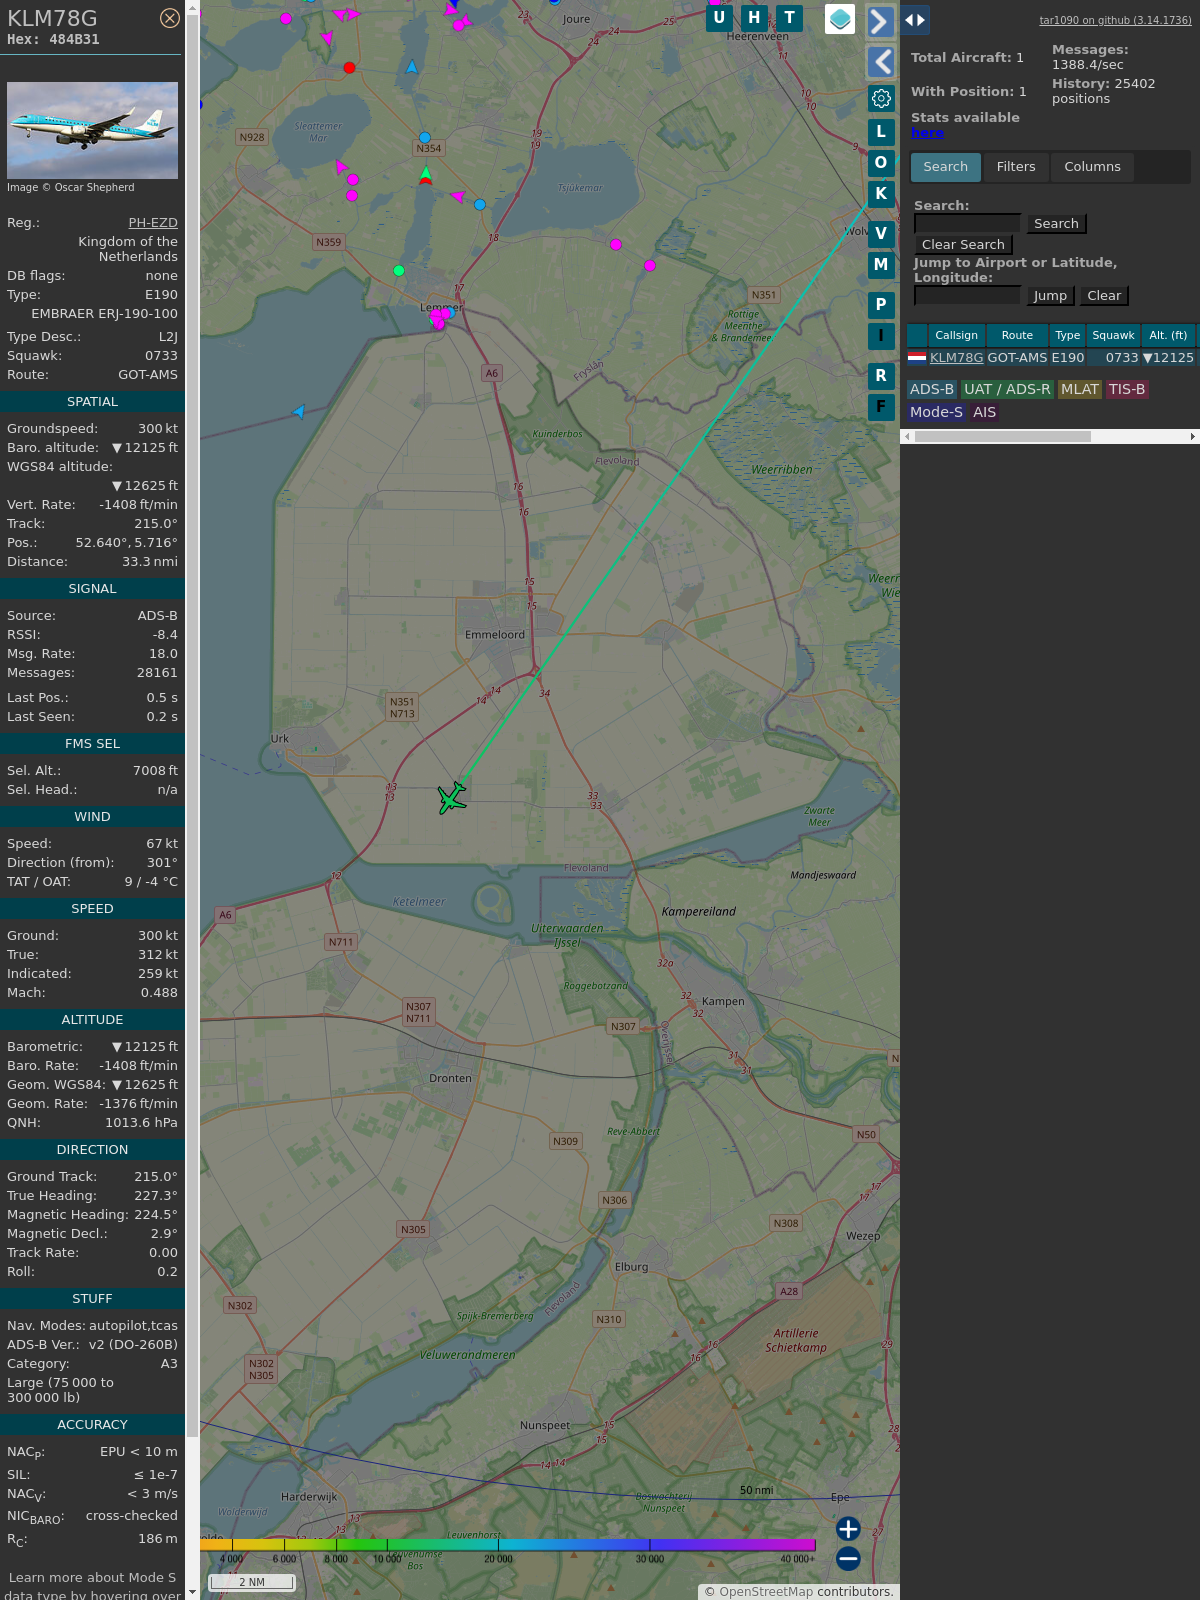Click the E190 type cell in table
Screen dimensions: 1200x1600
point(1067,358)
